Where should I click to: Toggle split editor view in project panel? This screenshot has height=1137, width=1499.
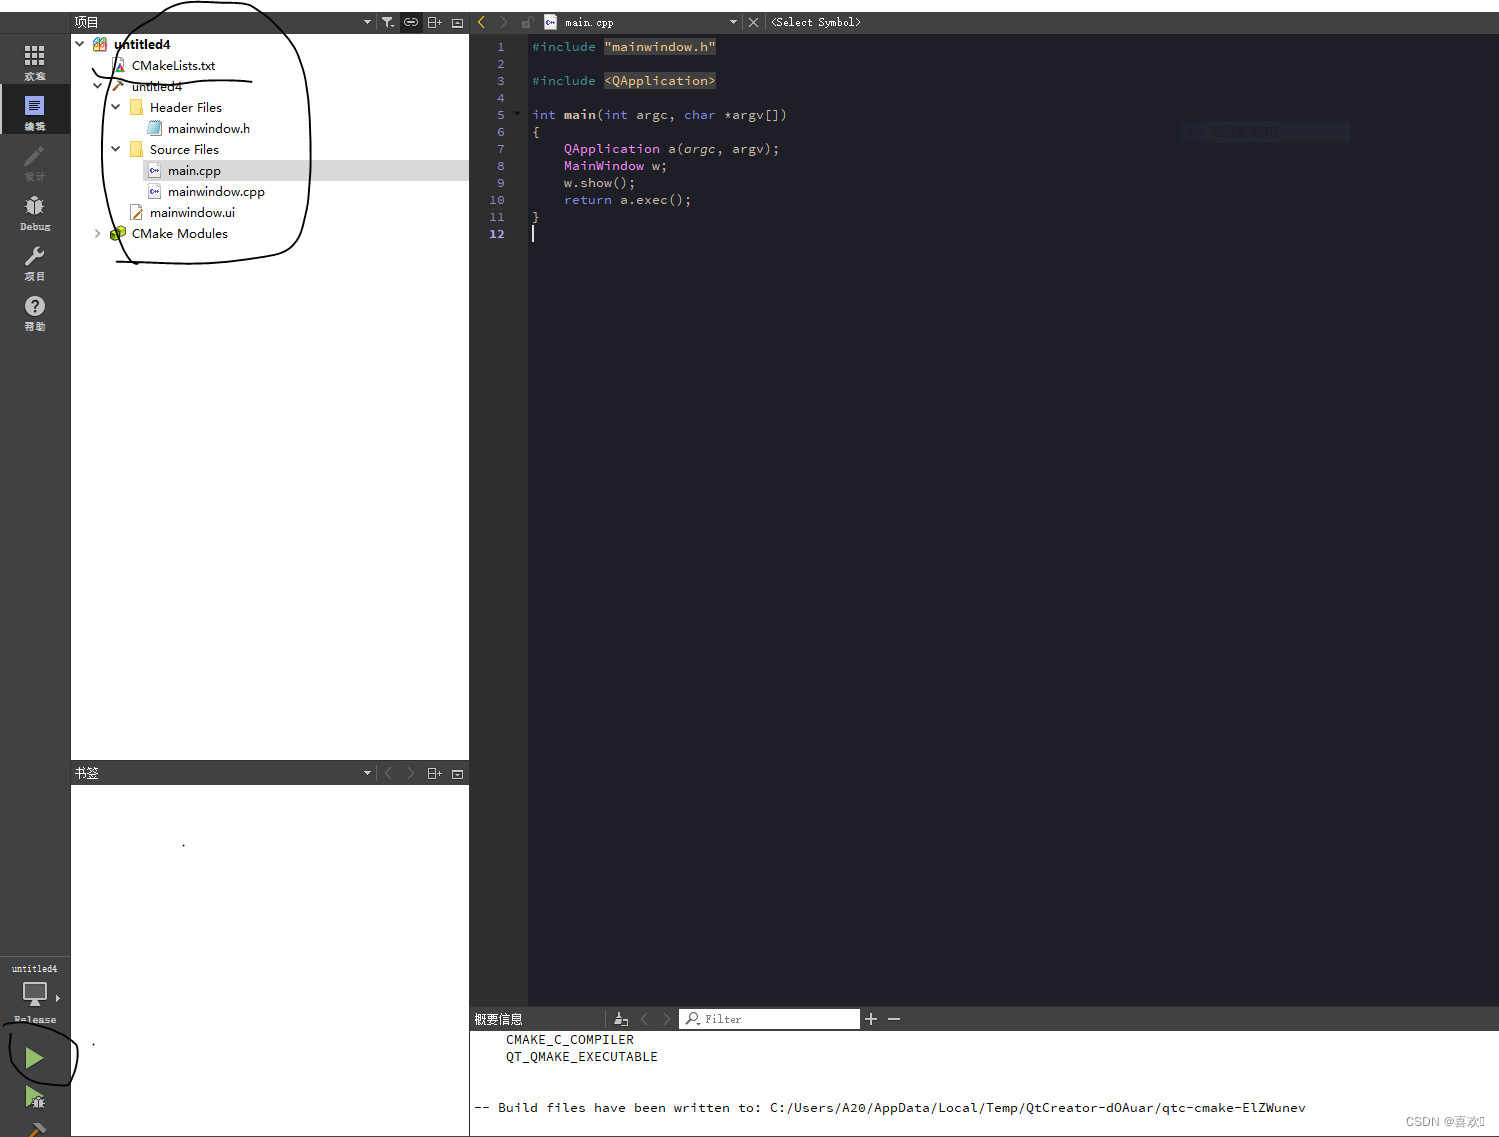(434, 21)
